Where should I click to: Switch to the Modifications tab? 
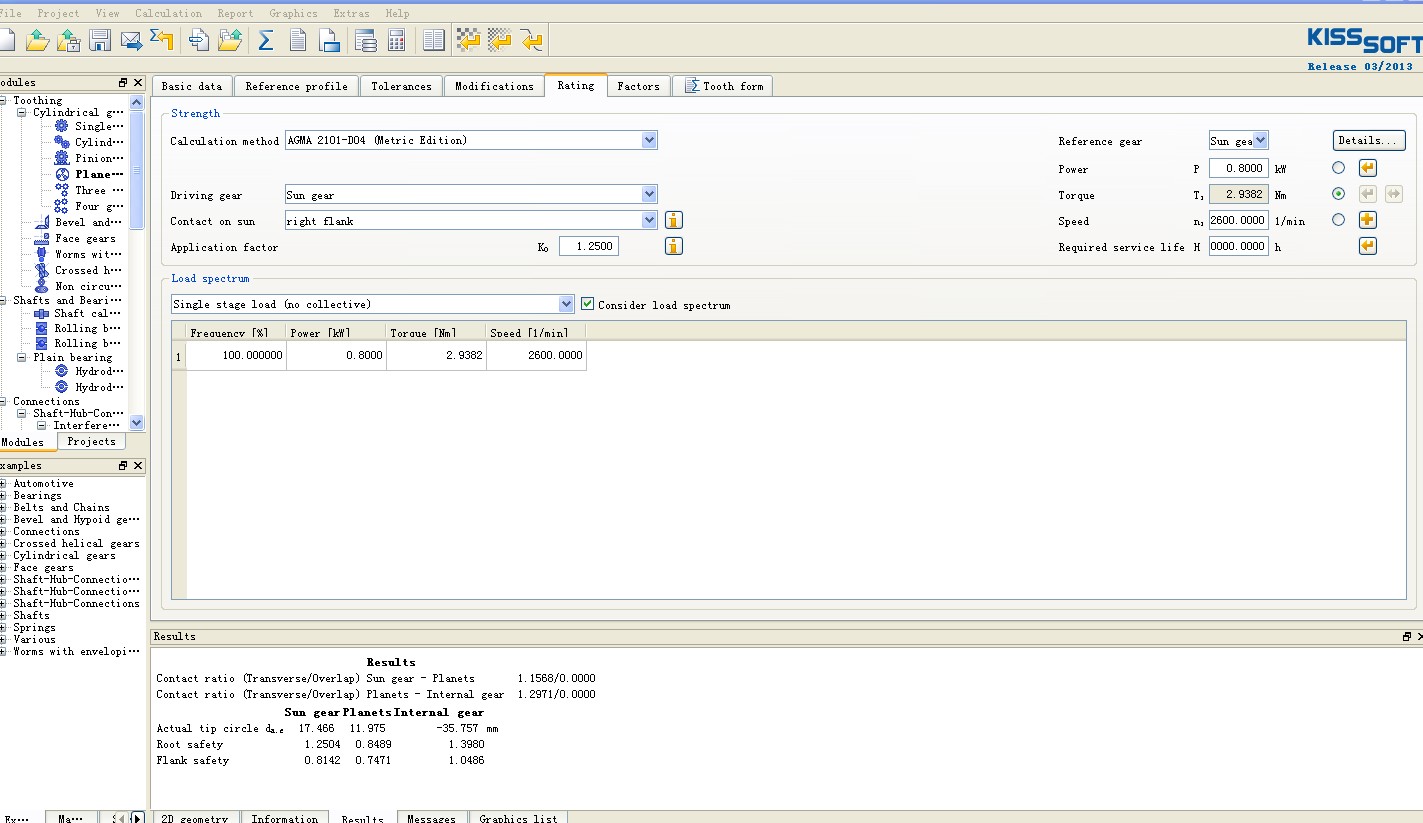pyautogui.click(x=494, y=86)
